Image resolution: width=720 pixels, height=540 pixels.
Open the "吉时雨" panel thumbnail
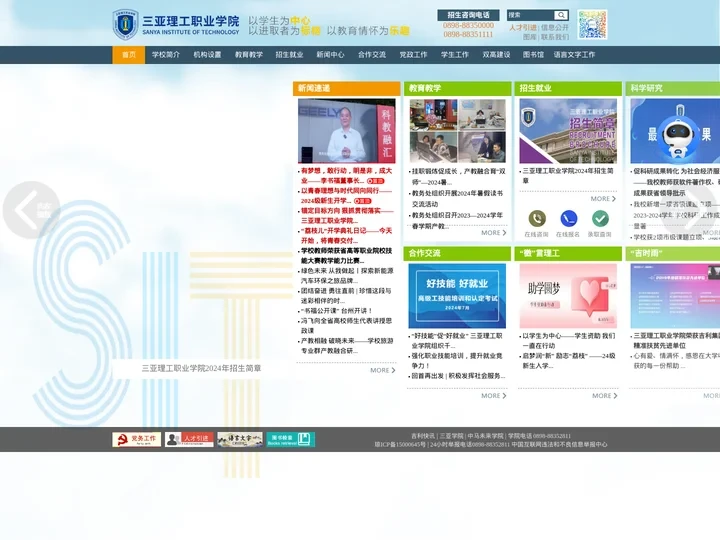pyautogui.click(x=675, y=296)
